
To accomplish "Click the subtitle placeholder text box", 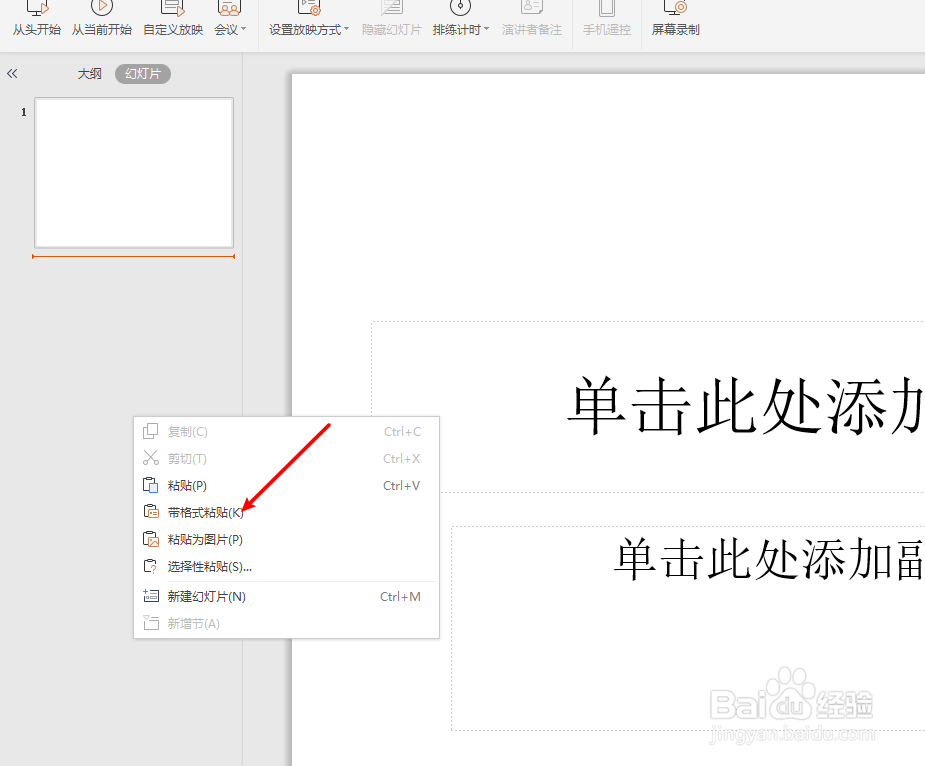I will point(688,628).
